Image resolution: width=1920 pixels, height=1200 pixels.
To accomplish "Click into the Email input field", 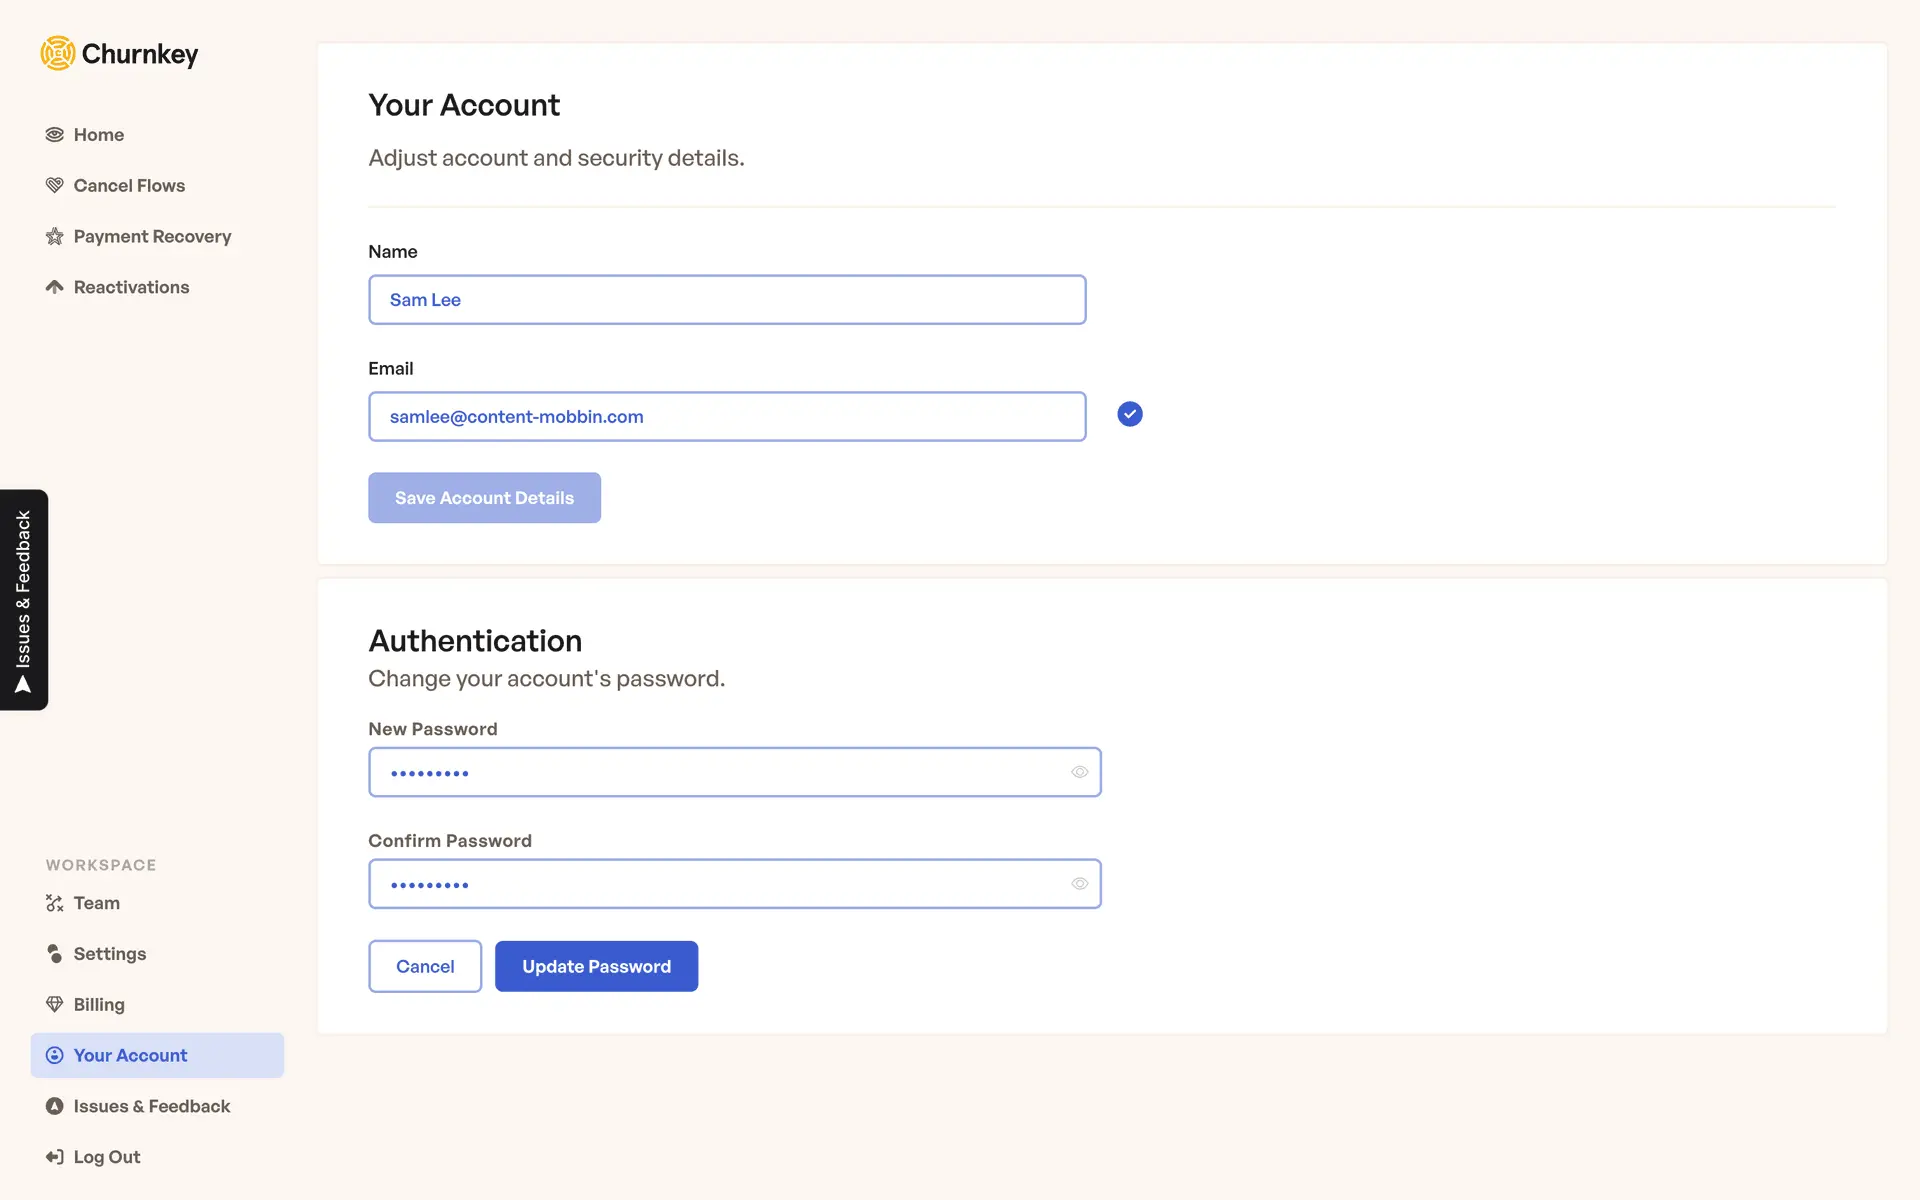I will coord(727,417).
